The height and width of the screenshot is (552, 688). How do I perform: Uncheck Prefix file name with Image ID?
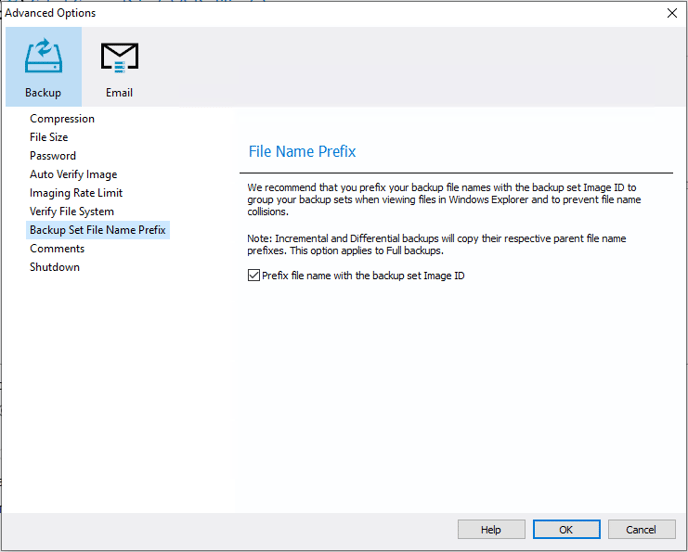tap(254, 276)
